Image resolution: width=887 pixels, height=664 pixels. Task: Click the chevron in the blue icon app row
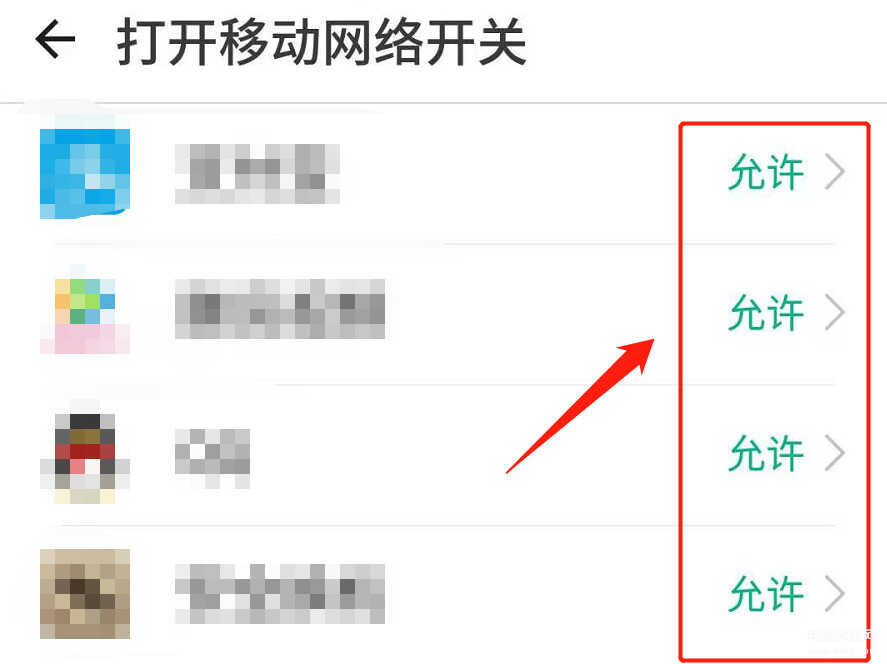click(835, 172)
